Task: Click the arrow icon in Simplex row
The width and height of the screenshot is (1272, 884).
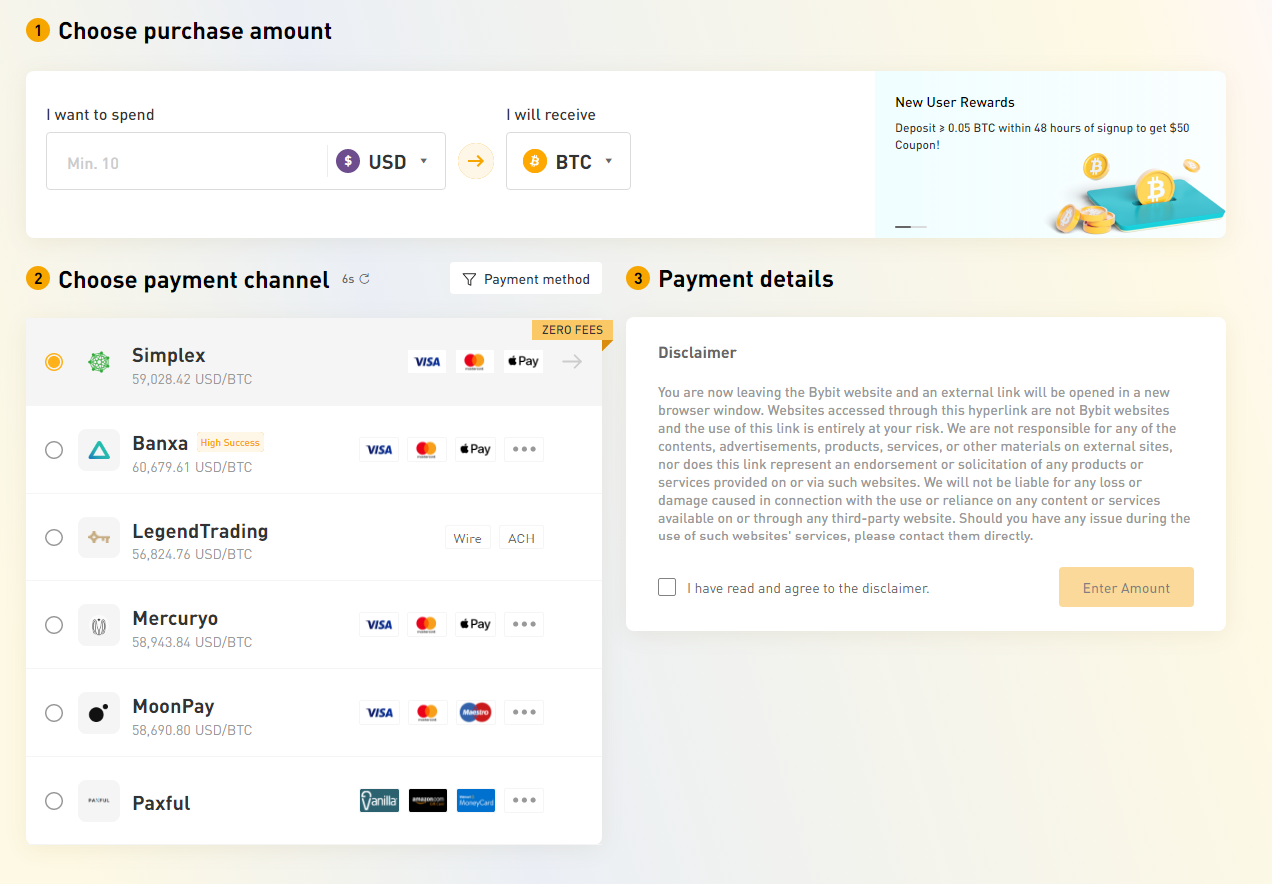Action: click(572, 362)
